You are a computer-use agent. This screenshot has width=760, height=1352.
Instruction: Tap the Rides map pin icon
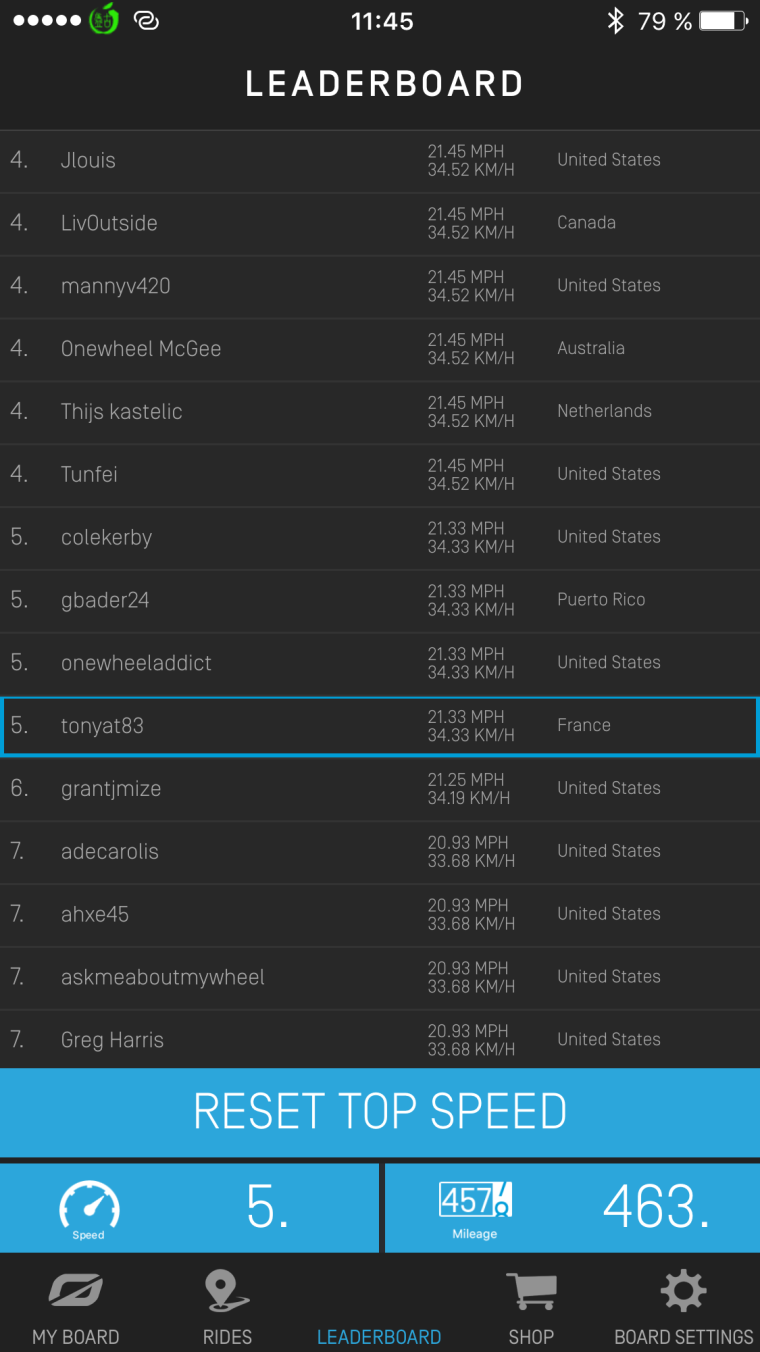227,1292
